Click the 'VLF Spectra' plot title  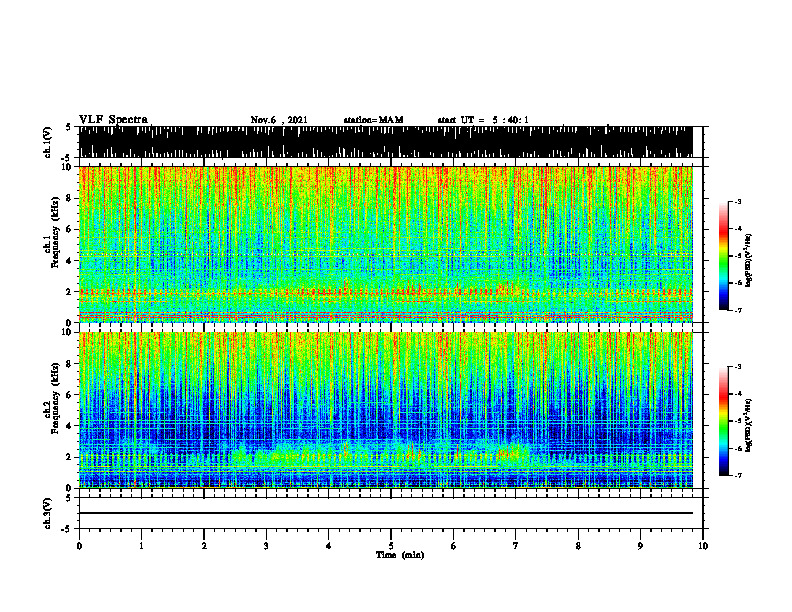(113, 120)
